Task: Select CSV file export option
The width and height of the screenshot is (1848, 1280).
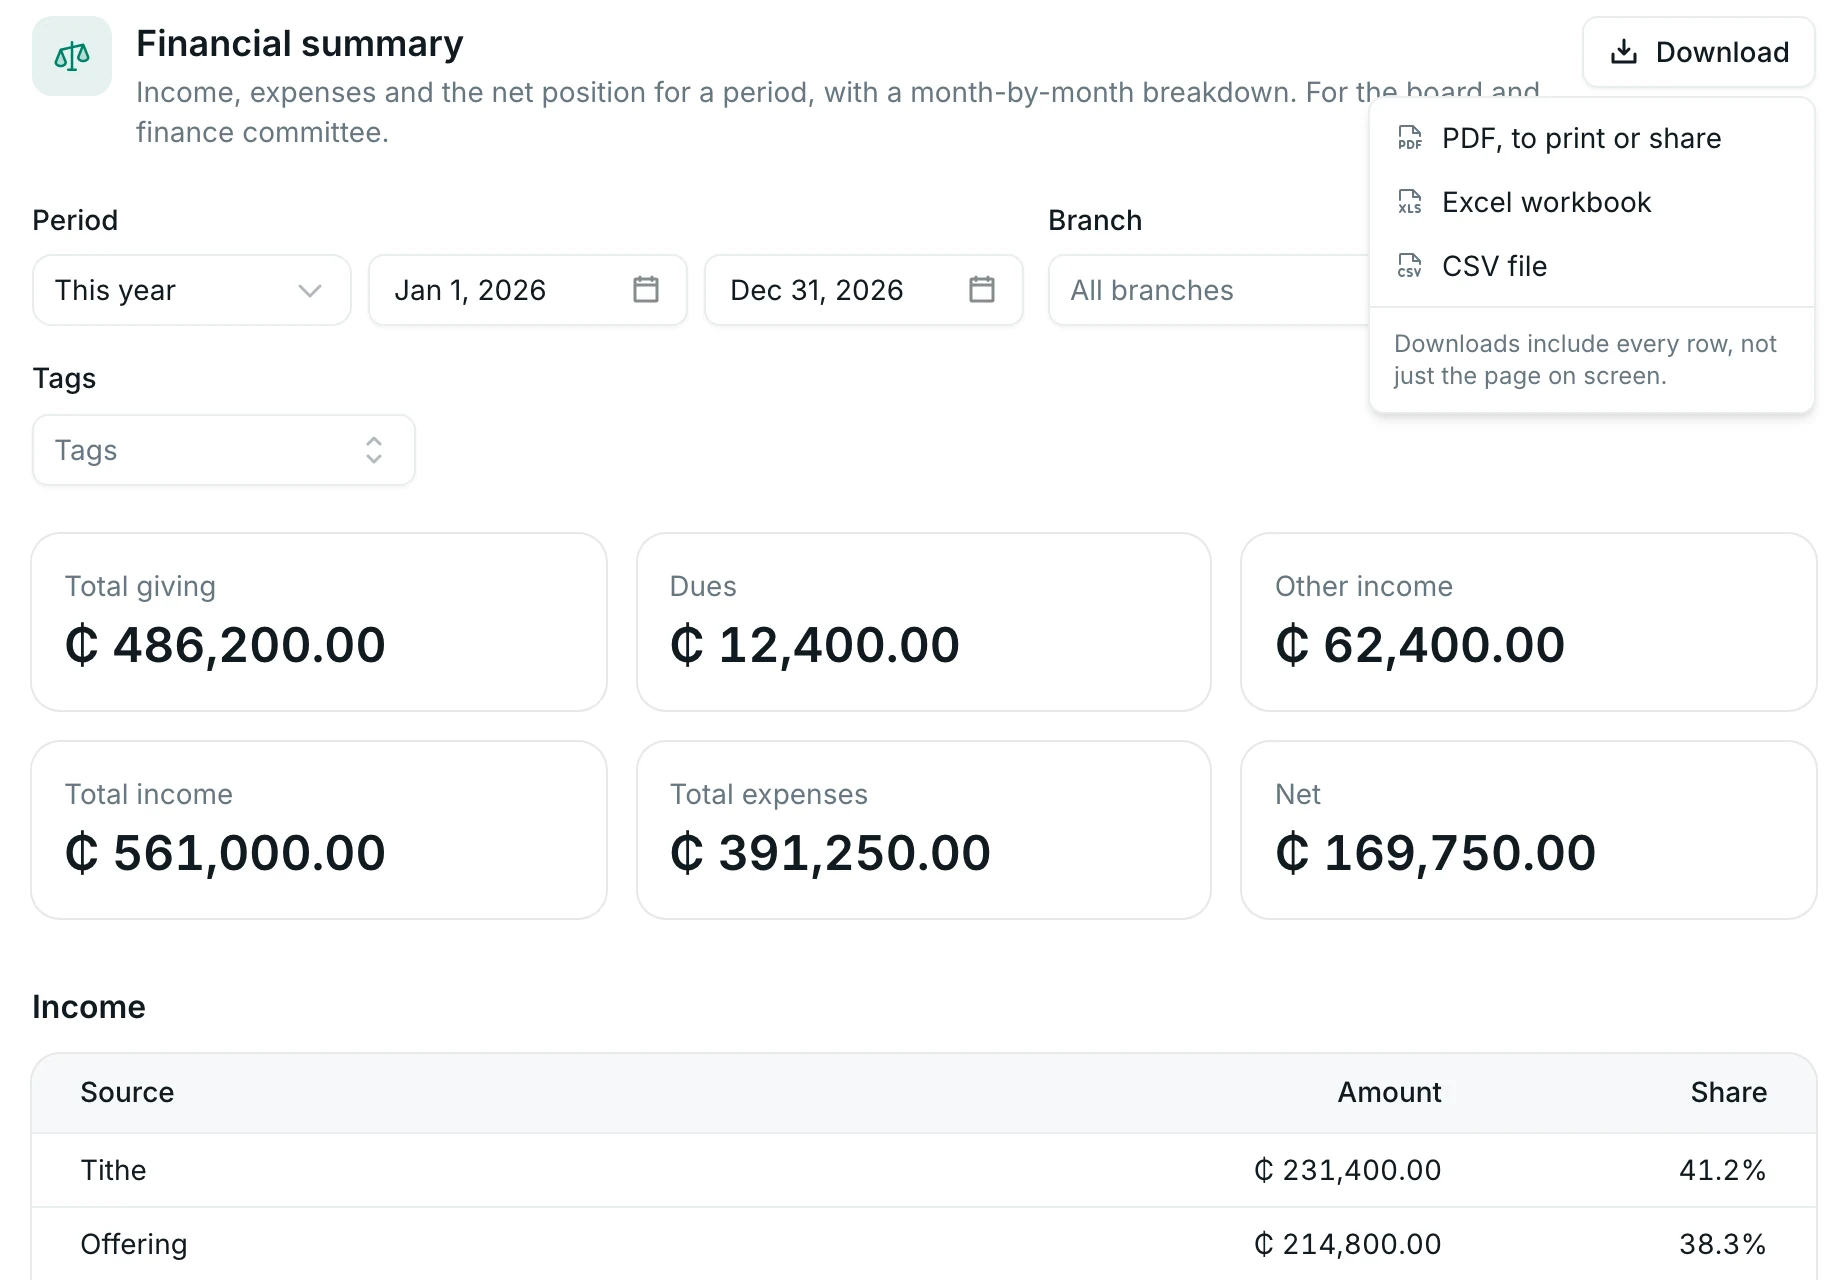Action: coord(1592,266)
